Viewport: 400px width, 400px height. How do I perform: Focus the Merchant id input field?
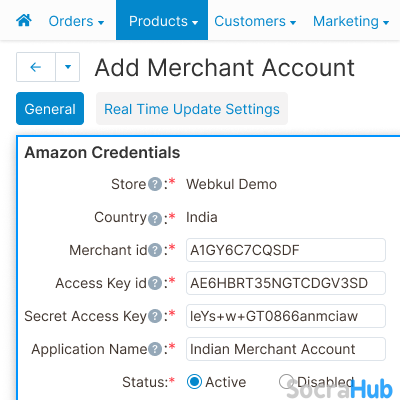pyautogui.click(x=286, y=250)
